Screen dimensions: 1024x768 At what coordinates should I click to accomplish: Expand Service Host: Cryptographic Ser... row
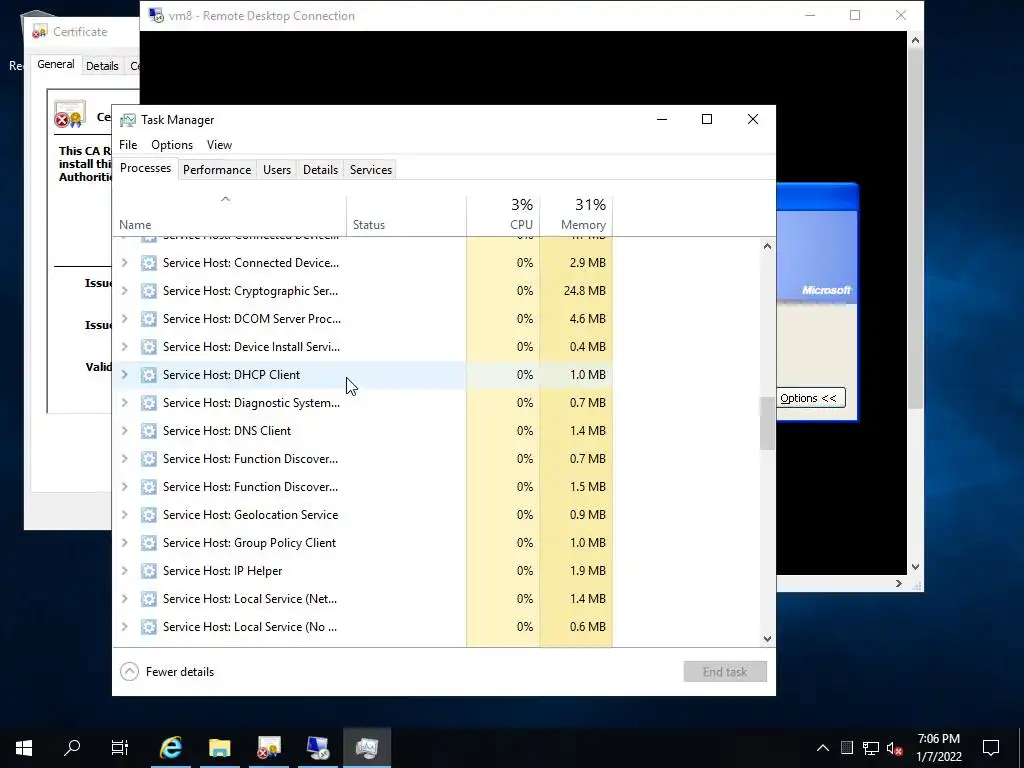(x=125, y=291)
